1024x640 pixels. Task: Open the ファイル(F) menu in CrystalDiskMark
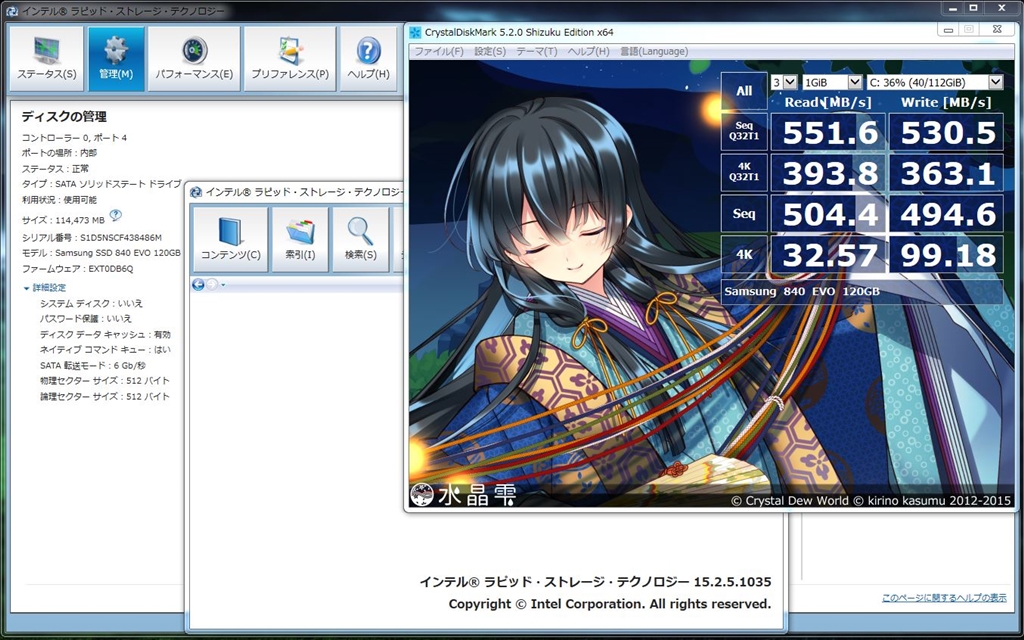point(439,51)
